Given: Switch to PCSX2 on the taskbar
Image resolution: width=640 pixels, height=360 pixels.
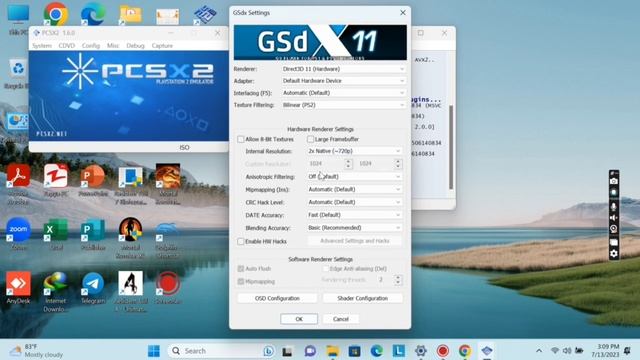Looking at the screenshot, I should (x=487, y=351).
